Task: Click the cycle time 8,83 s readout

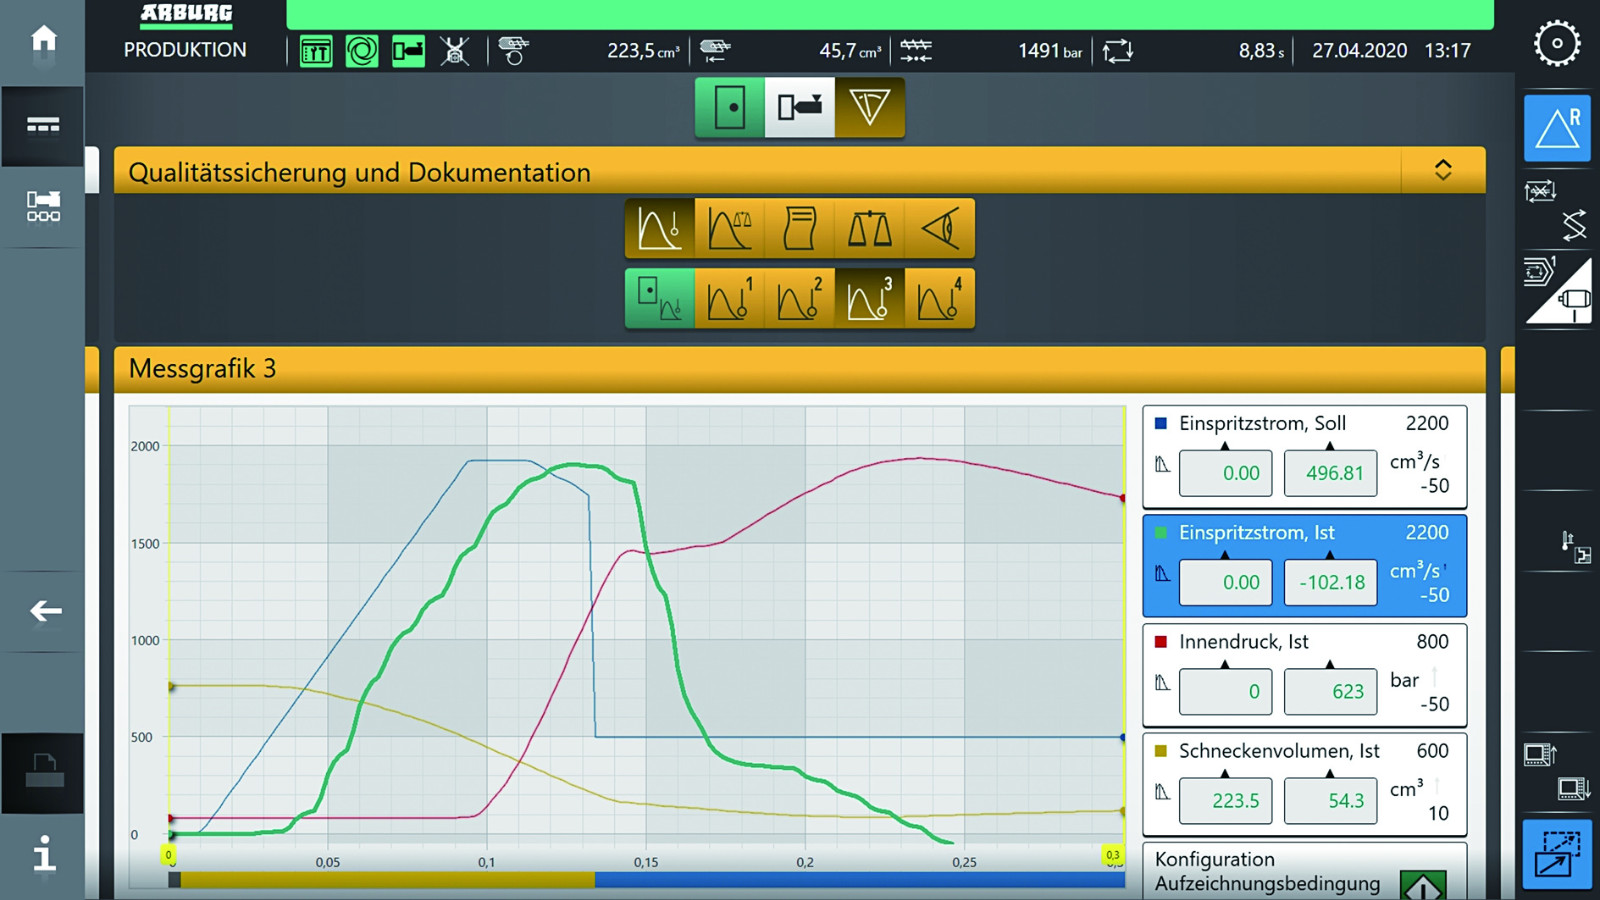Action: click(1261, 51)
